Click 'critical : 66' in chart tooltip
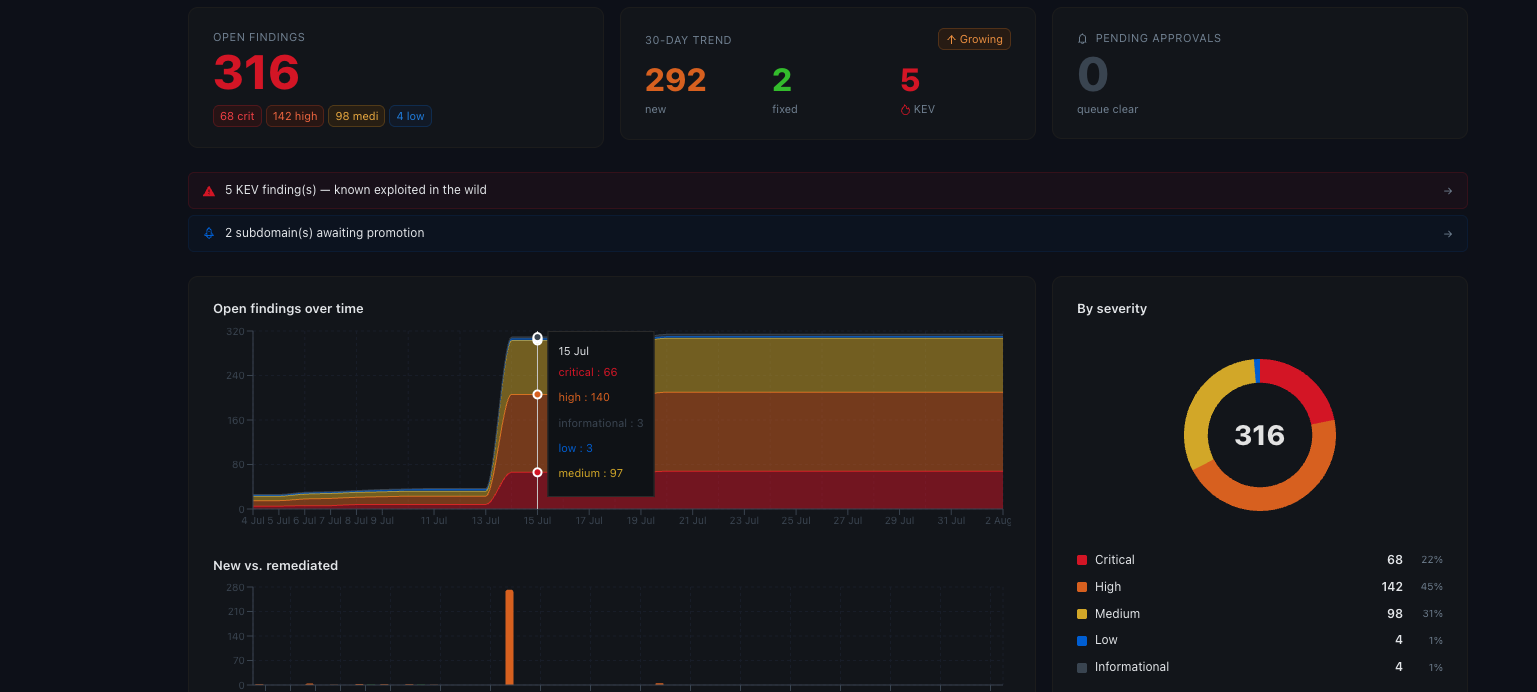The image size is (1537, 692). click(587, 372)
